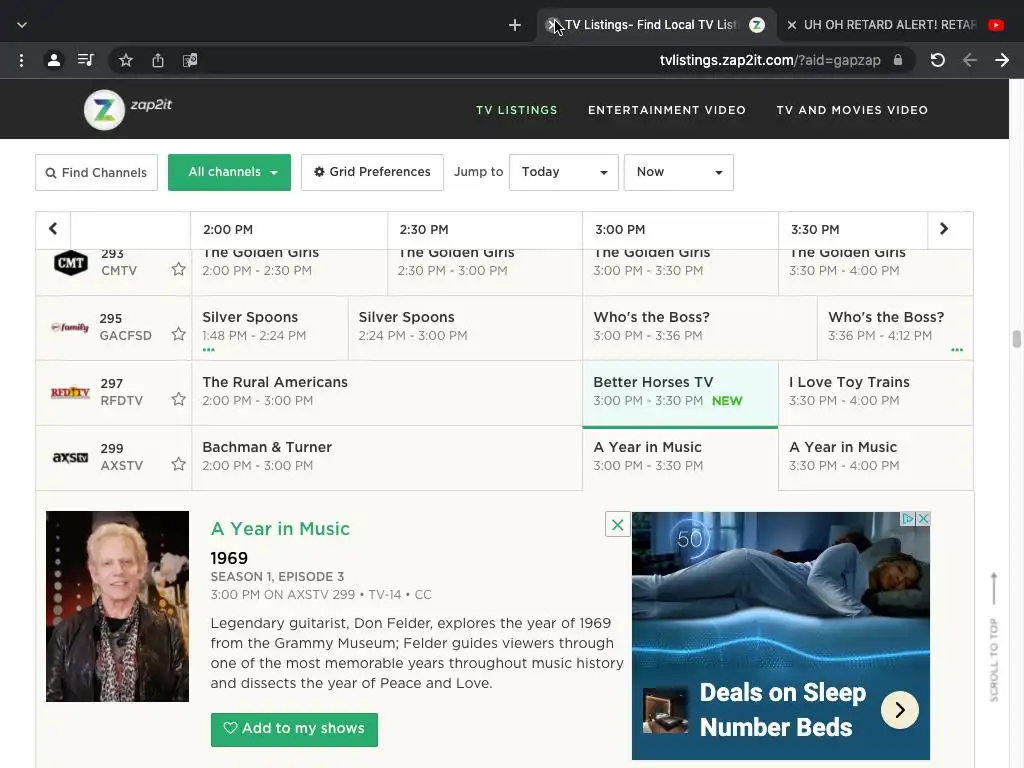Select Silver Spoons 2:24 PM listing

pyautogui.click(x=465, y=327)
